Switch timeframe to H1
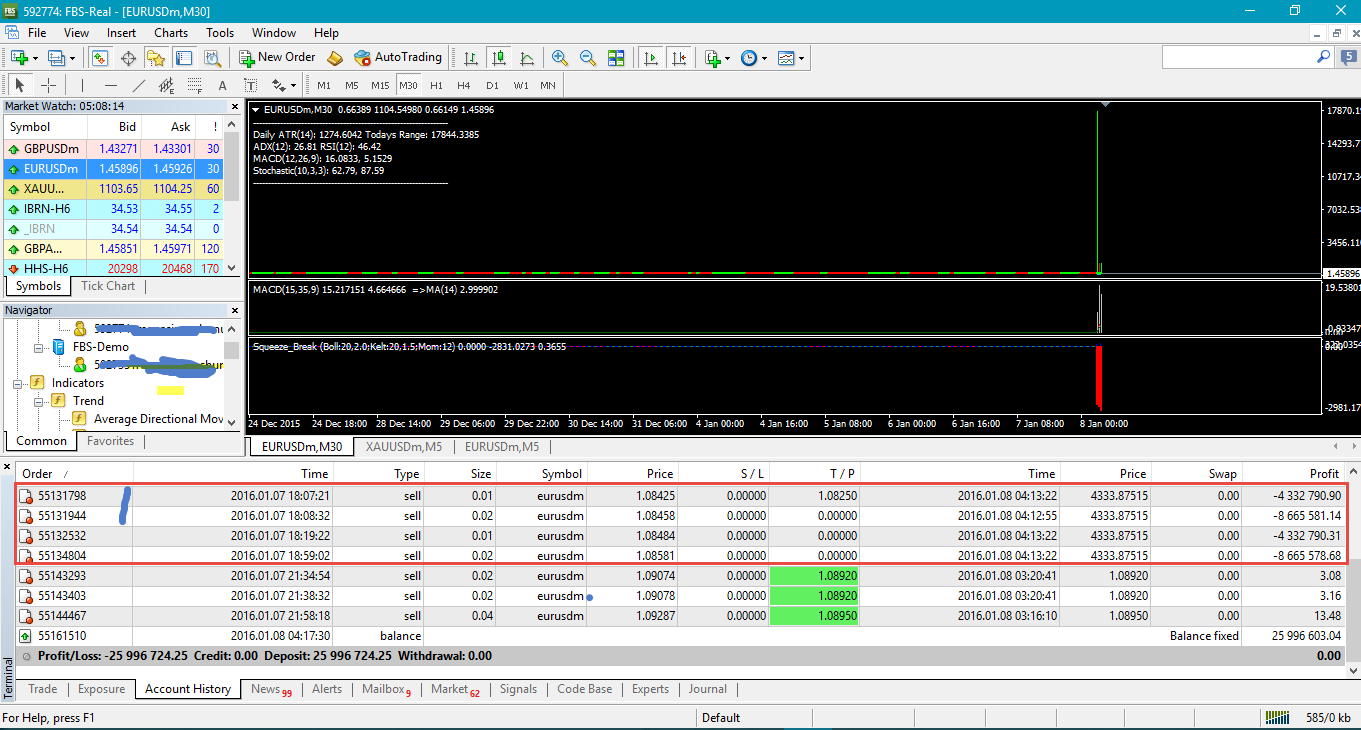This screenshot has height=730, width=1361. [436, 85]
